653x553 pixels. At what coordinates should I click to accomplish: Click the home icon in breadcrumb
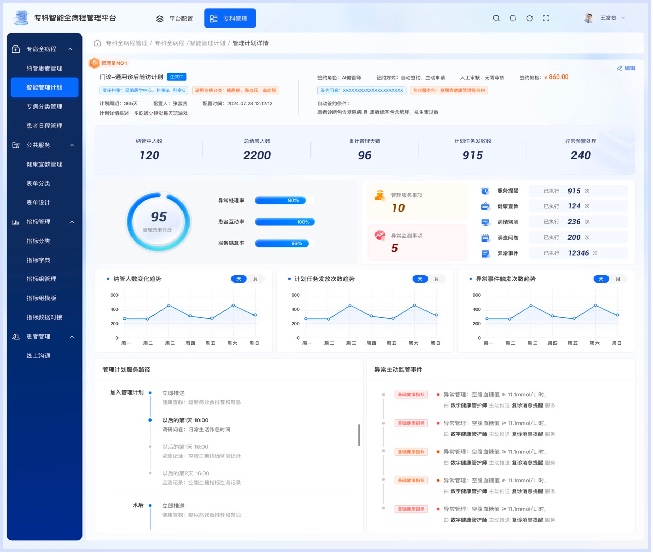click(x=97, y=43)
